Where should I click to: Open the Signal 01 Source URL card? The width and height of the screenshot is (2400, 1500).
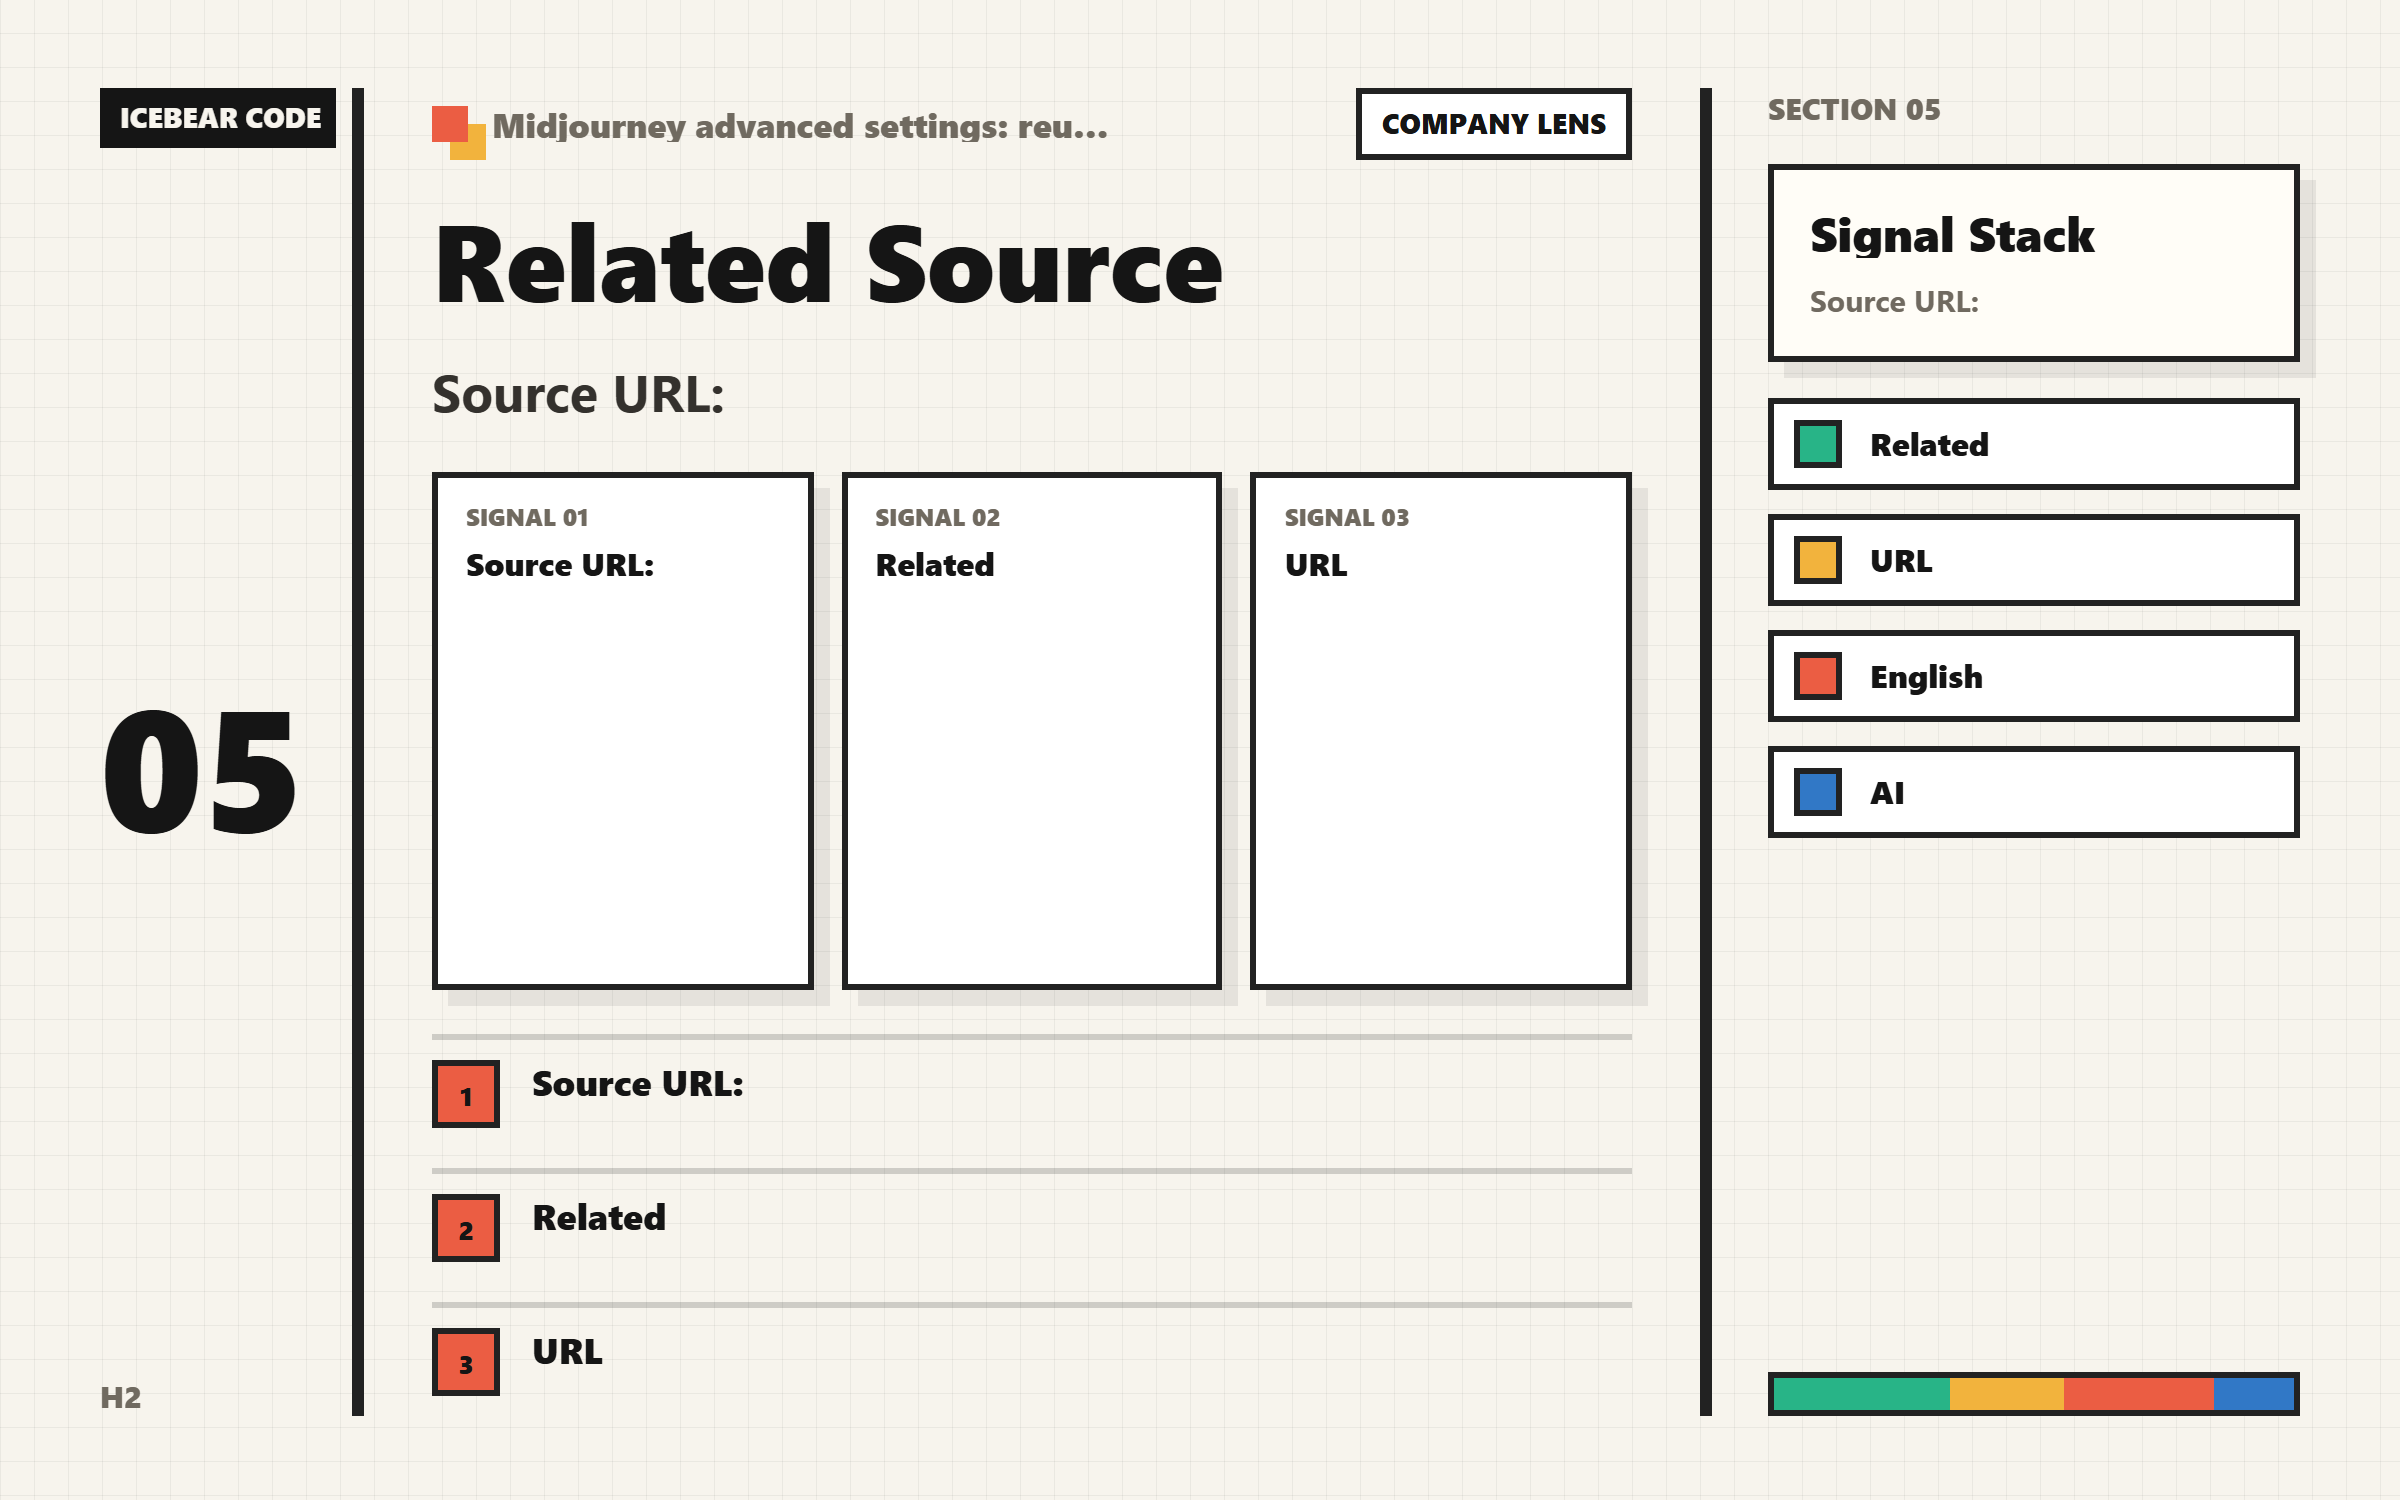[x=623, y=731]
